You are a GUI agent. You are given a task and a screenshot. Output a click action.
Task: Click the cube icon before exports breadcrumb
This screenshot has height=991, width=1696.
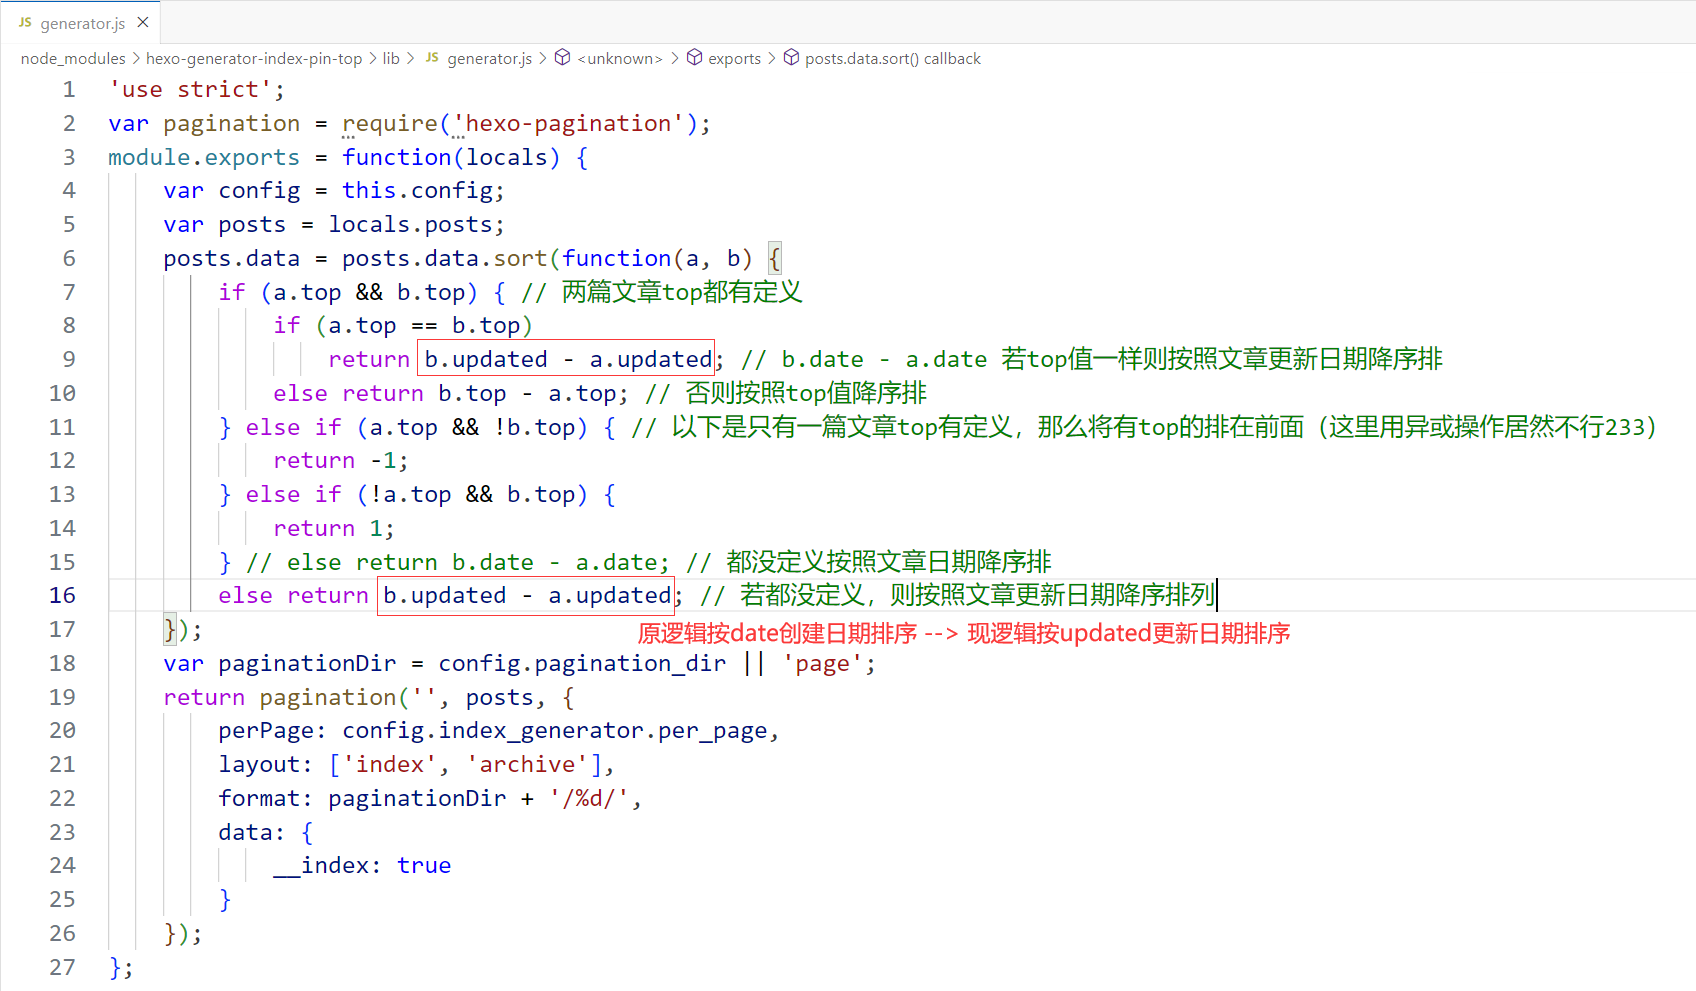coord(694,58)
